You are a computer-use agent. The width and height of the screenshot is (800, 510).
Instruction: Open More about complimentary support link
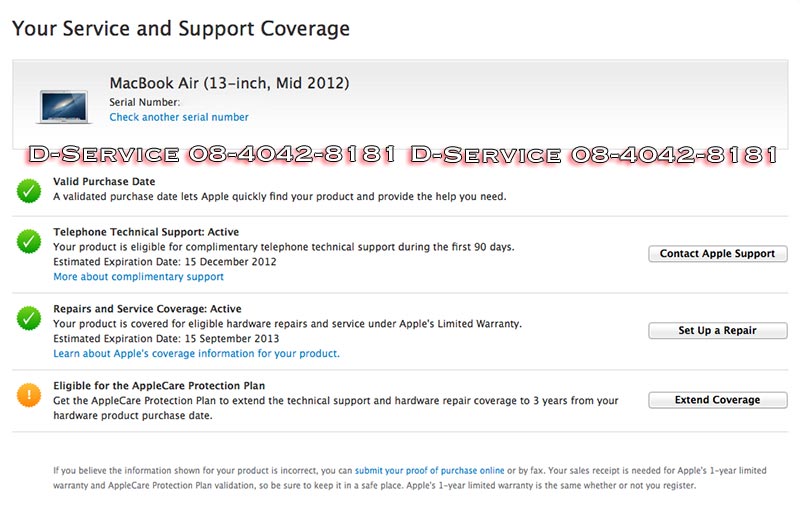coord(138,277)
